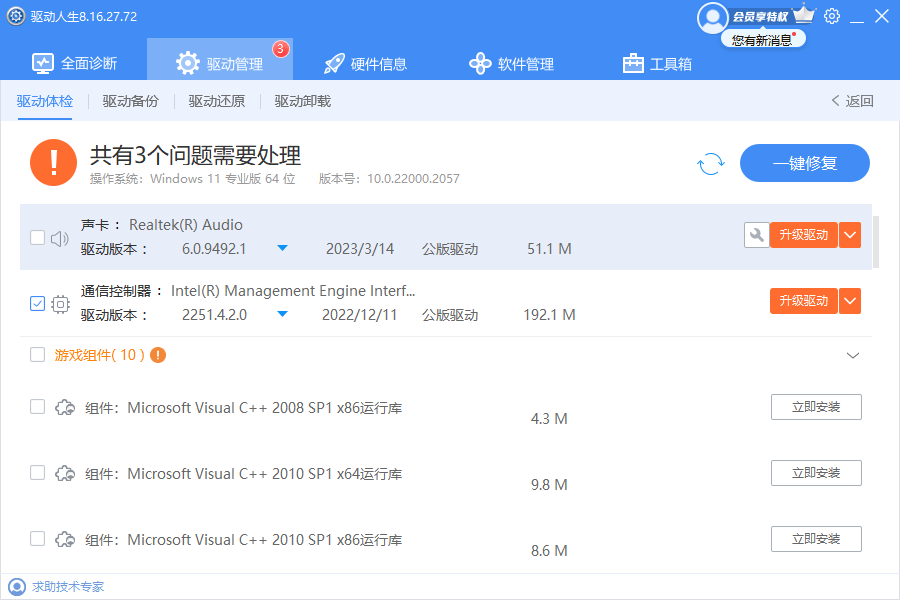The height and width of the screenshot is (600, 900).
Task: Click the orange warning exclamation icon
Action: [x=53, y=162]
